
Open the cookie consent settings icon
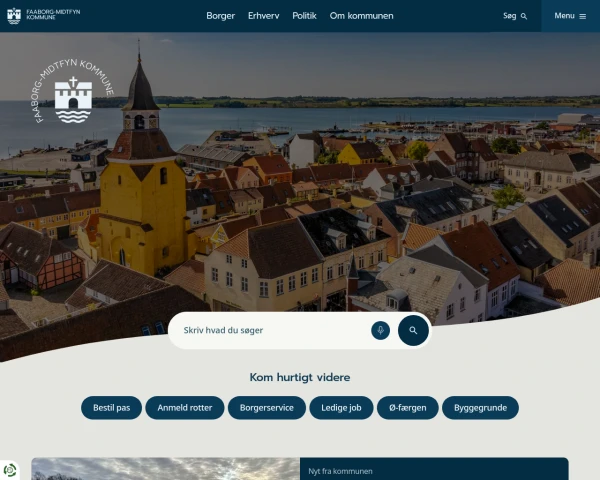pyautogui.click(x=10, y=470)
